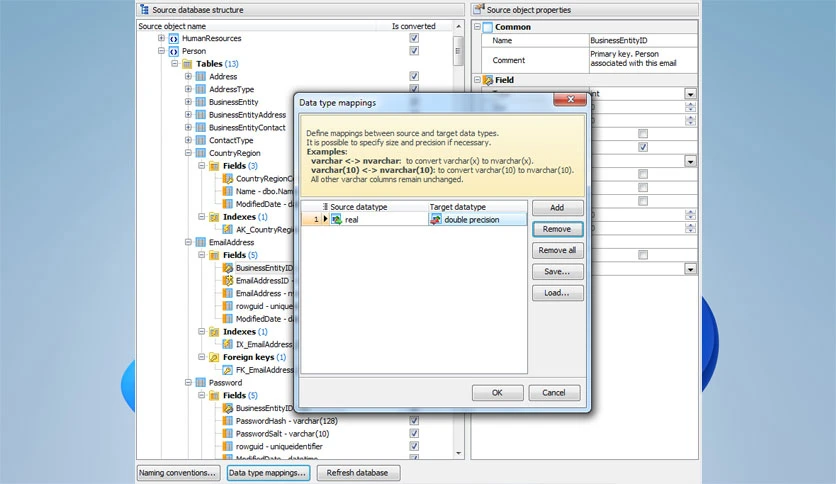Screen dimensions: 836x484
Task: Collapse the Tables (13) node
Action: [x=174, y=64]
